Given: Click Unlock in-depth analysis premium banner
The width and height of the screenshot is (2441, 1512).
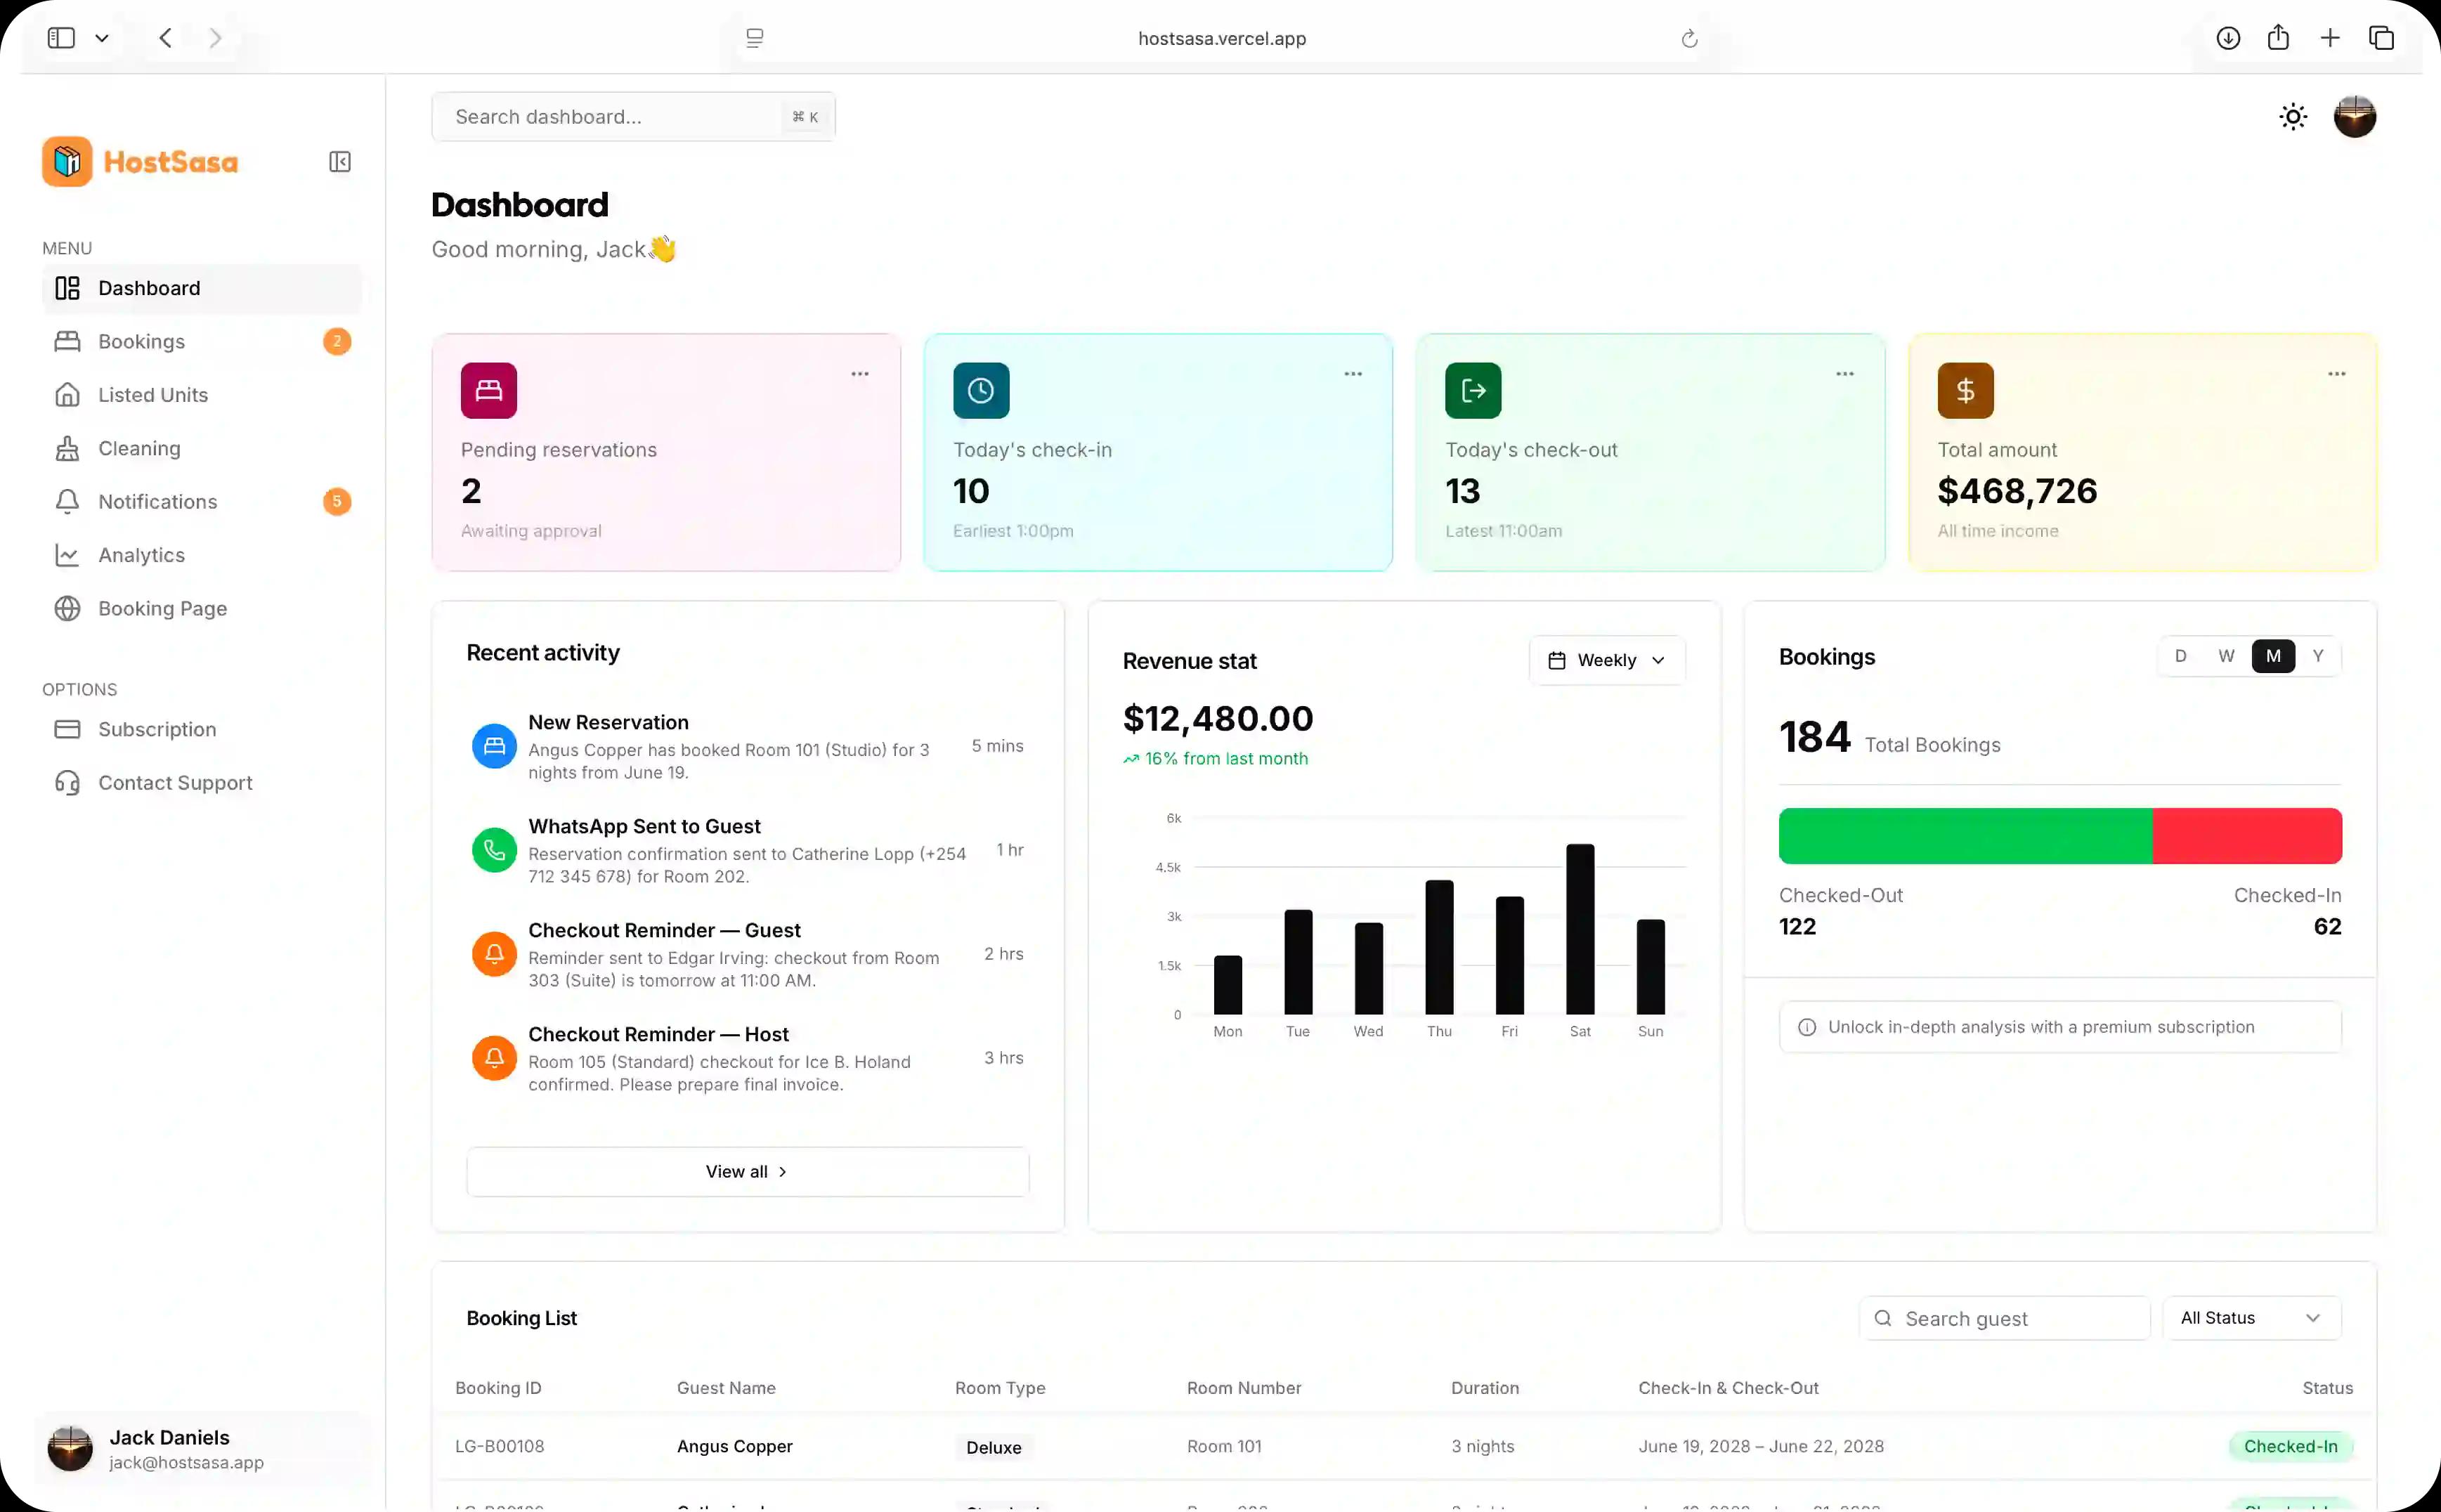Looking at the screenshot, I should point(2060,1027).
